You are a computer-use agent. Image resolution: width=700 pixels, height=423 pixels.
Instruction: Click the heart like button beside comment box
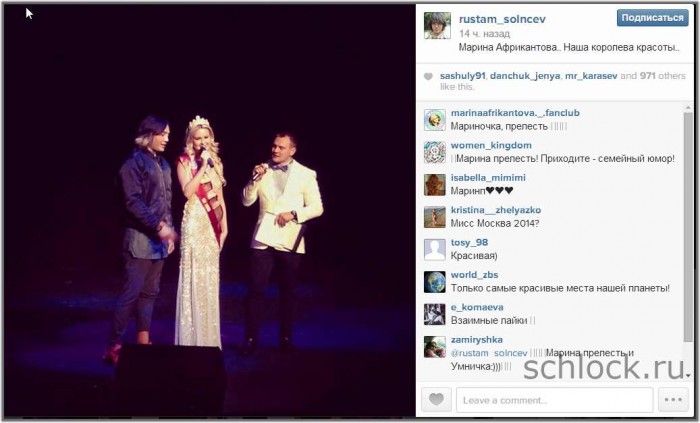coord(436,399)
